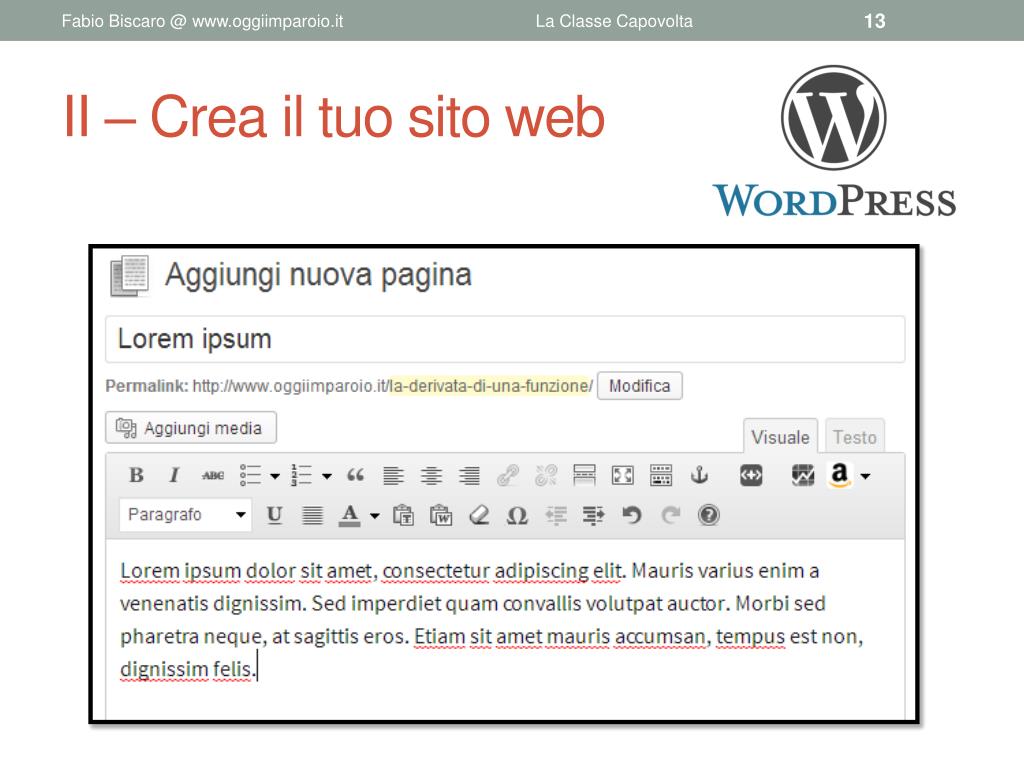Open bulleted list style dropdown arrow
Viewport: 1024px width, 768px height.
[x=275, y=476]
